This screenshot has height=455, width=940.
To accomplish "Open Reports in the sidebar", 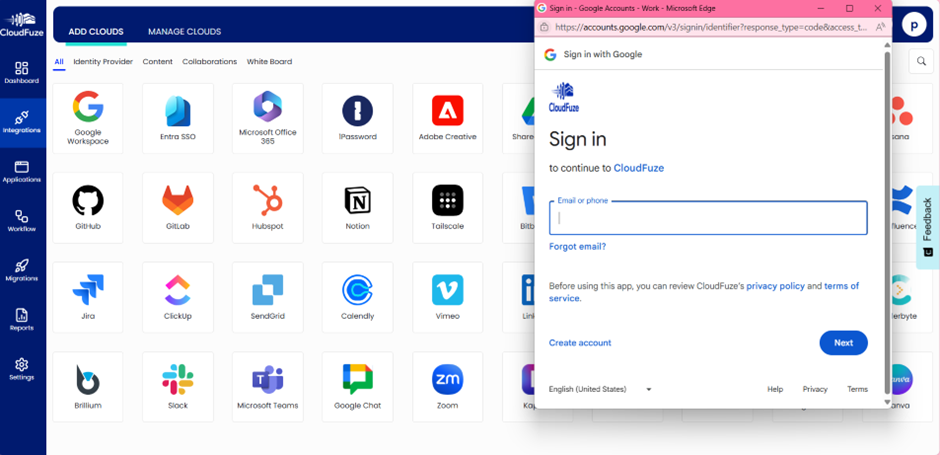I will tap(22, 320).
